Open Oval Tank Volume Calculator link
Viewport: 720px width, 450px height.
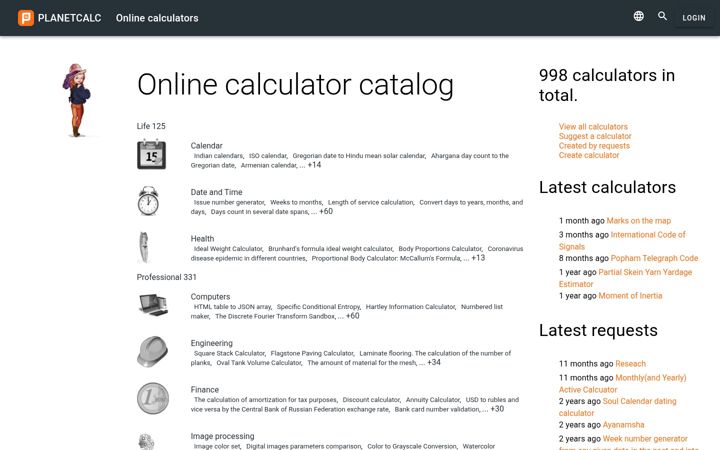click(259, 363)
